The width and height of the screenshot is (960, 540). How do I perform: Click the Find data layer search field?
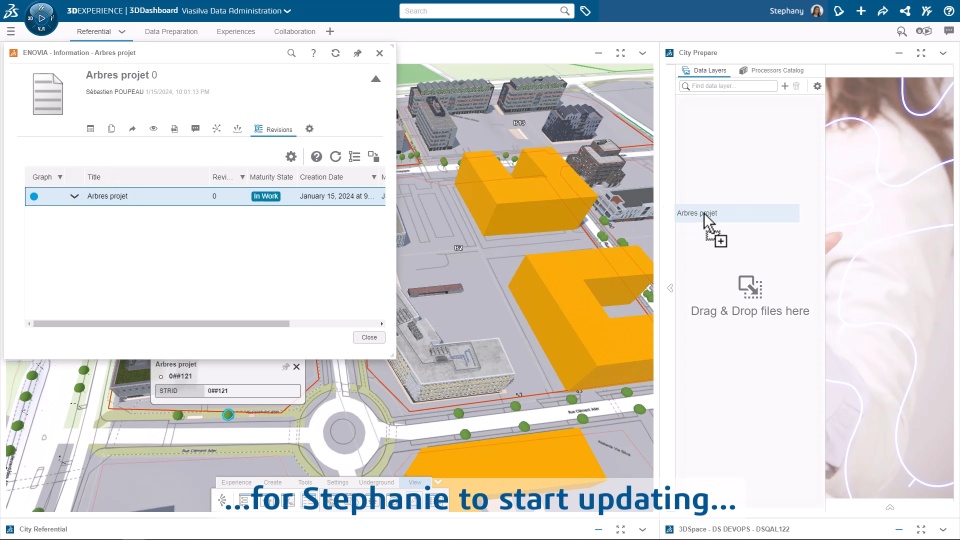tap(728, 86)
